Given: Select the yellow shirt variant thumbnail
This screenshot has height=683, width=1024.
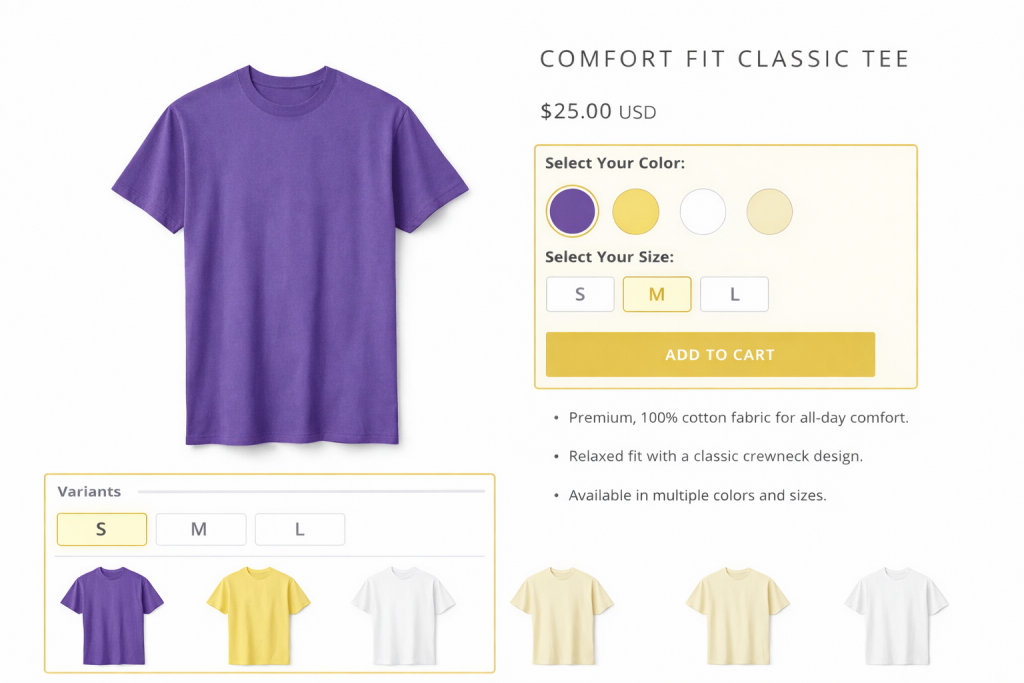Looking at the screenshot, I should pos(258,610).
